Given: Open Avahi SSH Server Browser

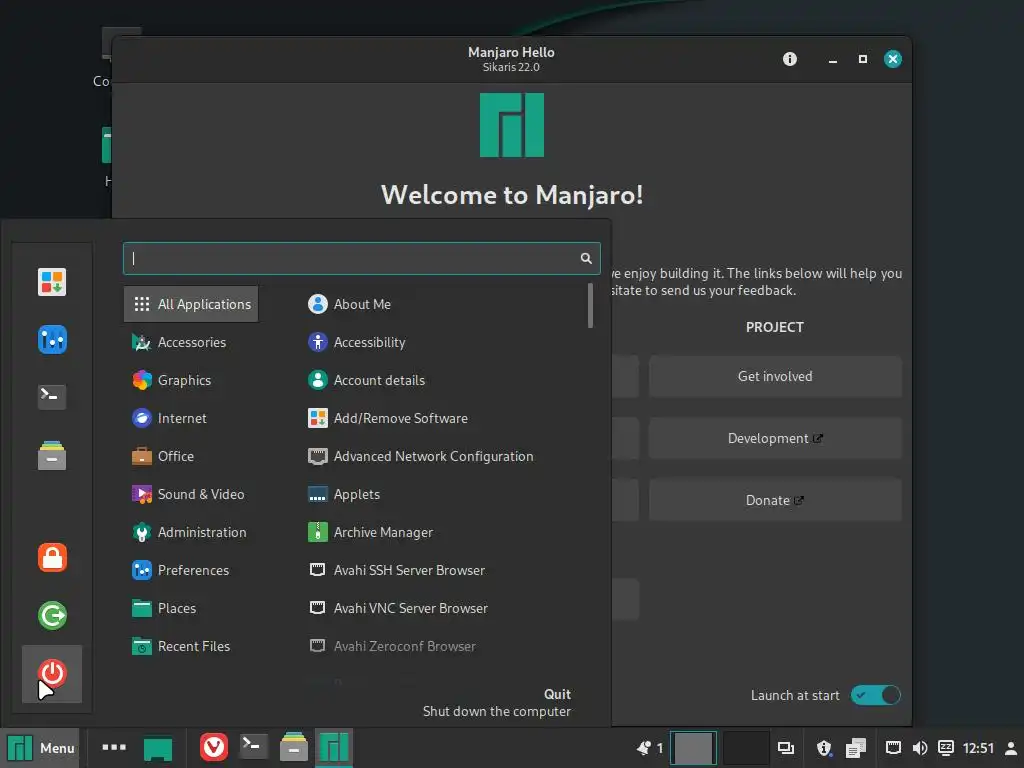Looking at the screenshot, I should [396, 570].
